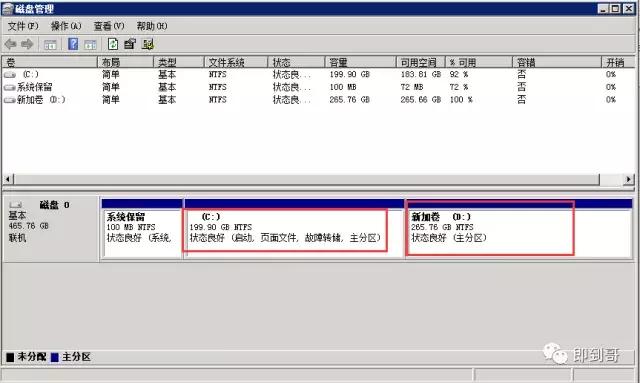Click the black 未分配 legend swatch

coord(10,357)
